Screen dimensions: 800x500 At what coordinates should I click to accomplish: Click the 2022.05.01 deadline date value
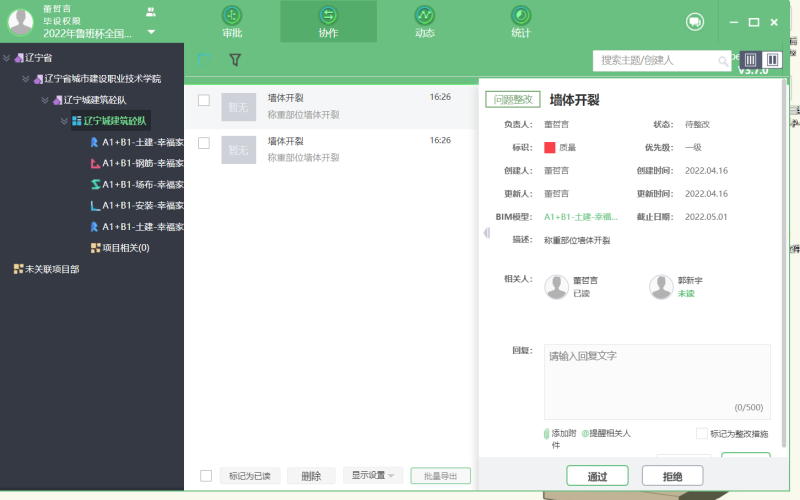[x=706, y=217]
